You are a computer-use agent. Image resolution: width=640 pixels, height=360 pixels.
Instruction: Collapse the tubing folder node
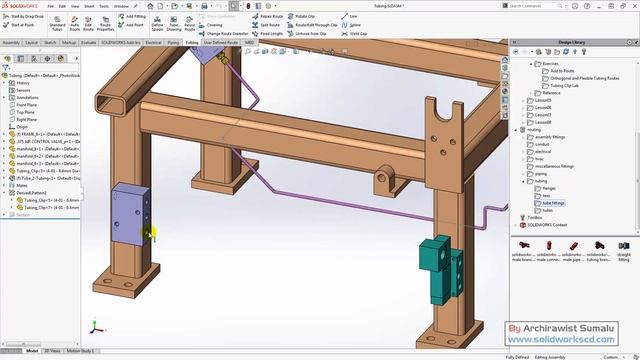(524, 181)
